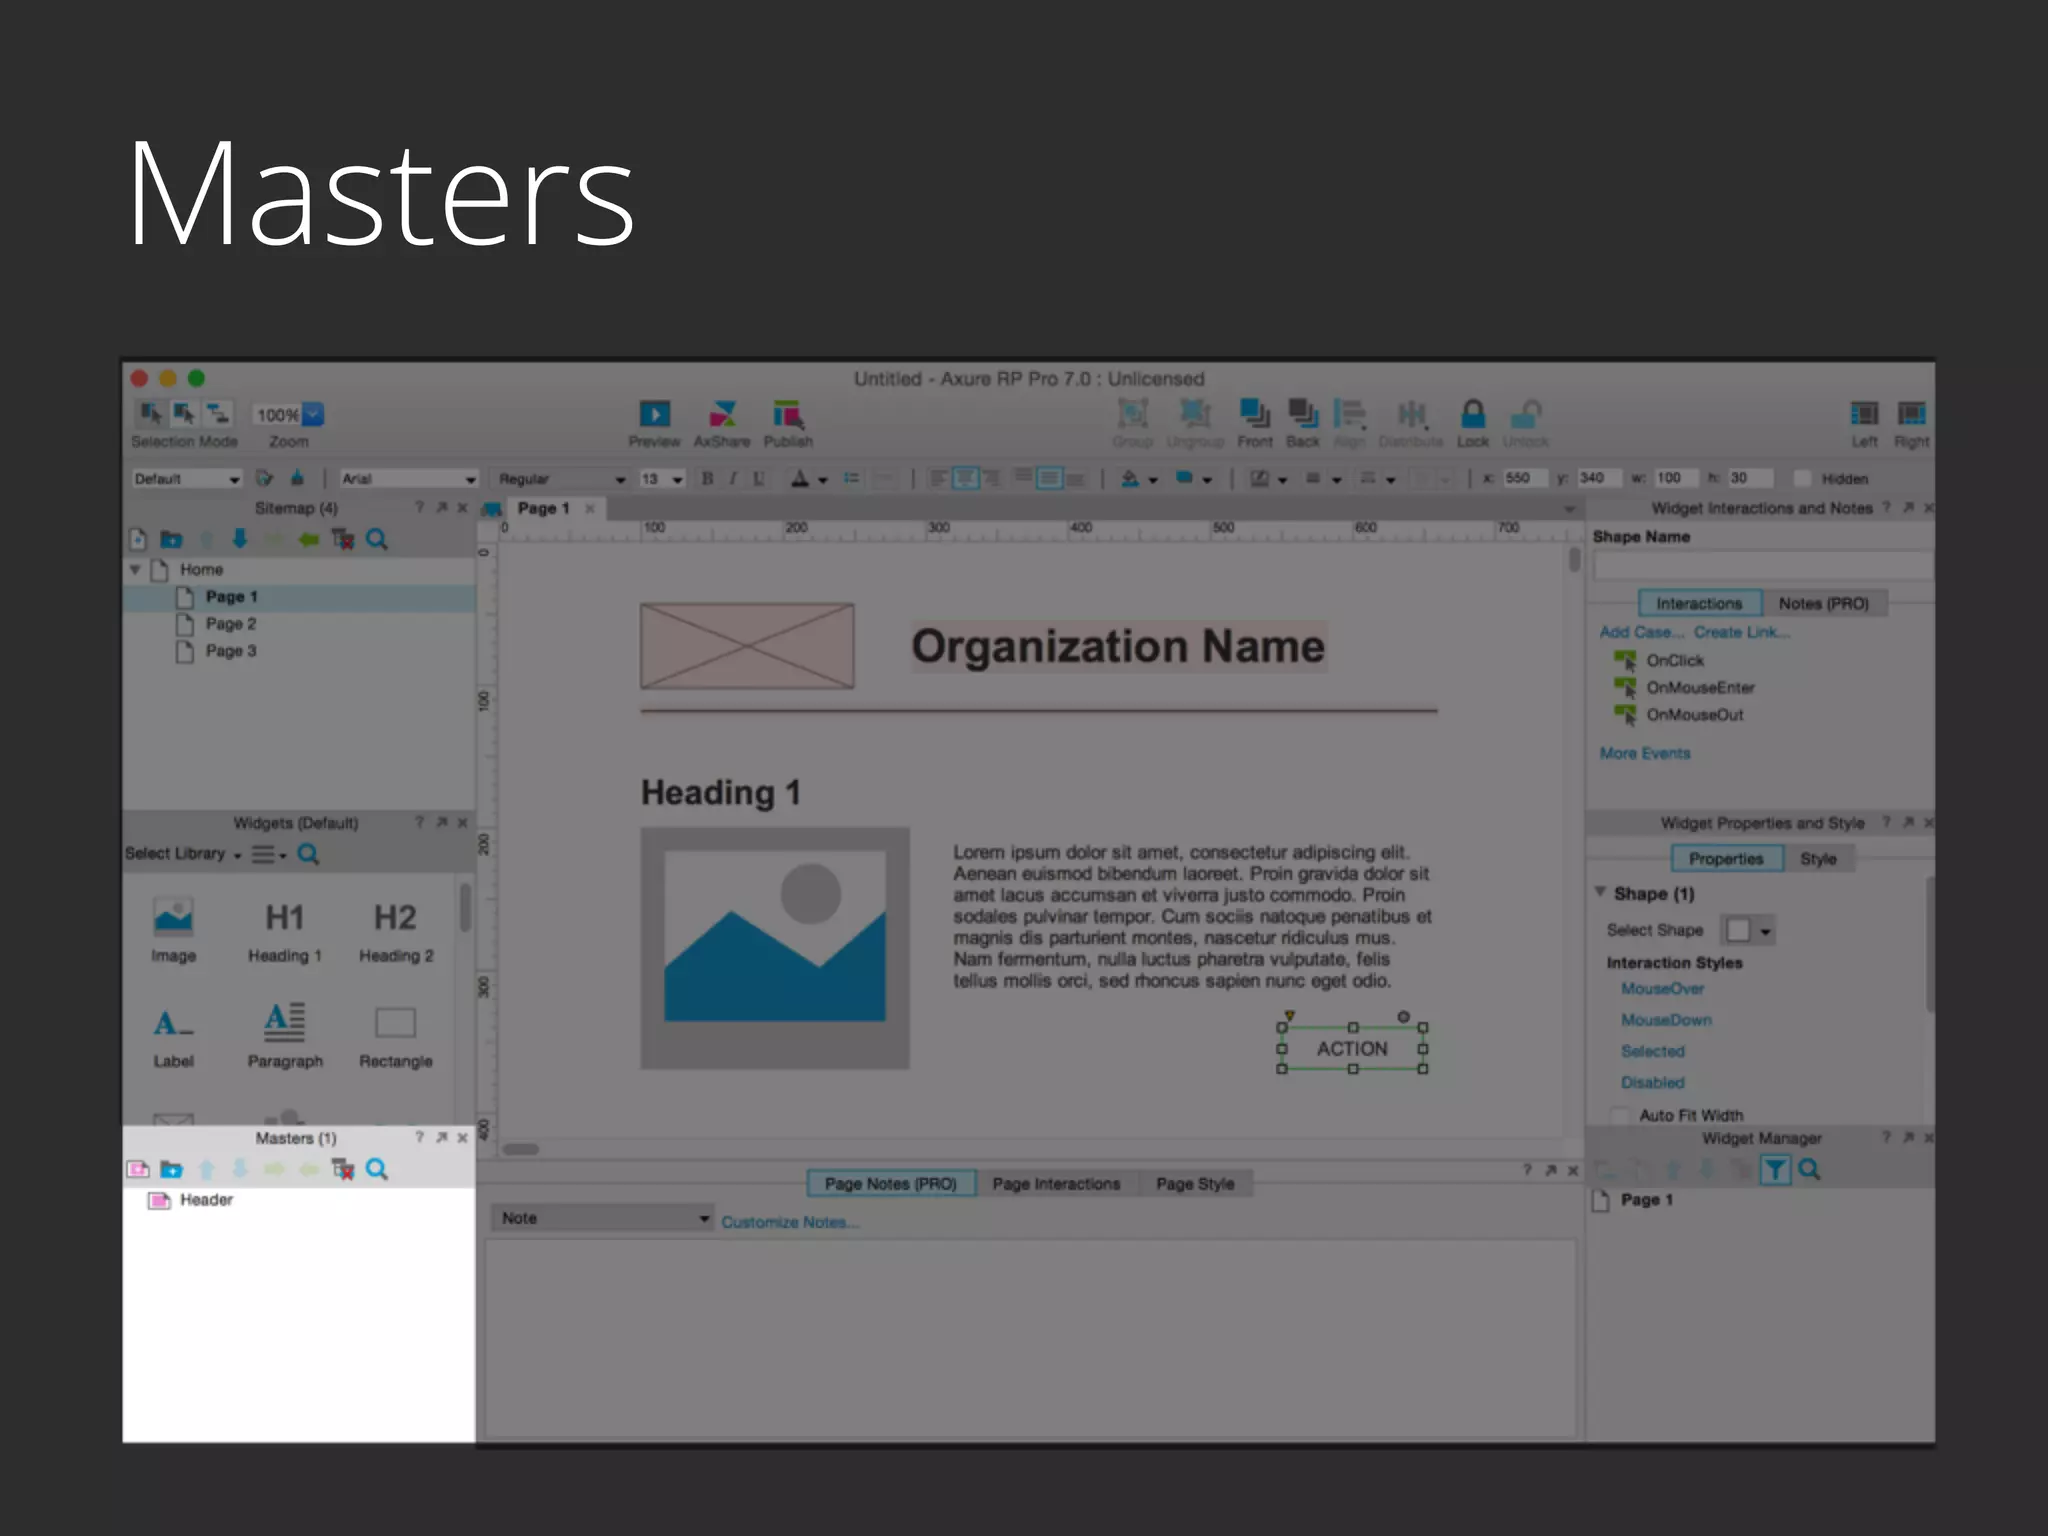
Task: Click the widget manager filter icon
Action: pos(1774,1169)
